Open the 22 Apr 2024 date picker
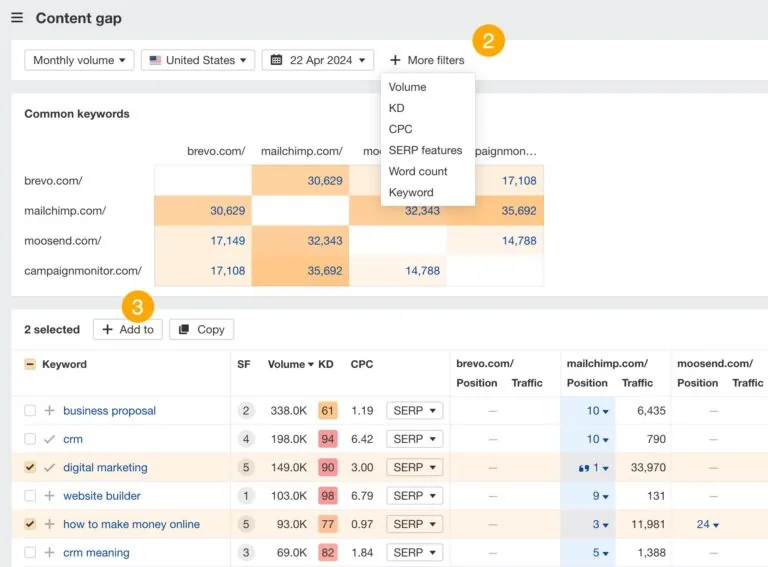 click(x=318, y=60)
